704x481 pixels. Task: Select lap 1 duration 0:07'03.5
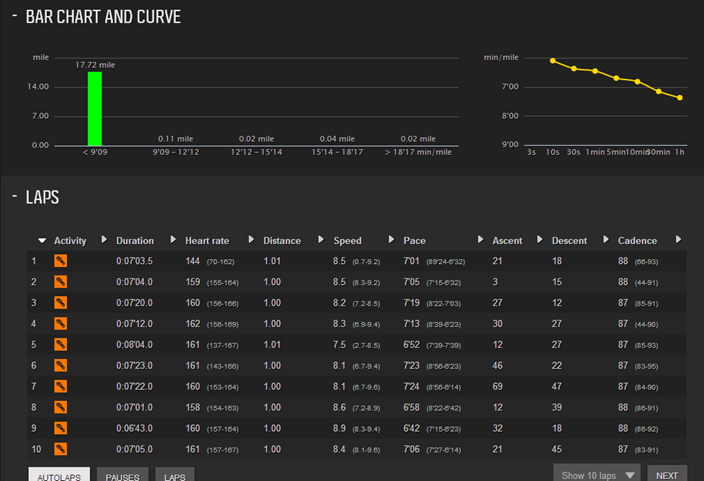click(x=134, y=261)
